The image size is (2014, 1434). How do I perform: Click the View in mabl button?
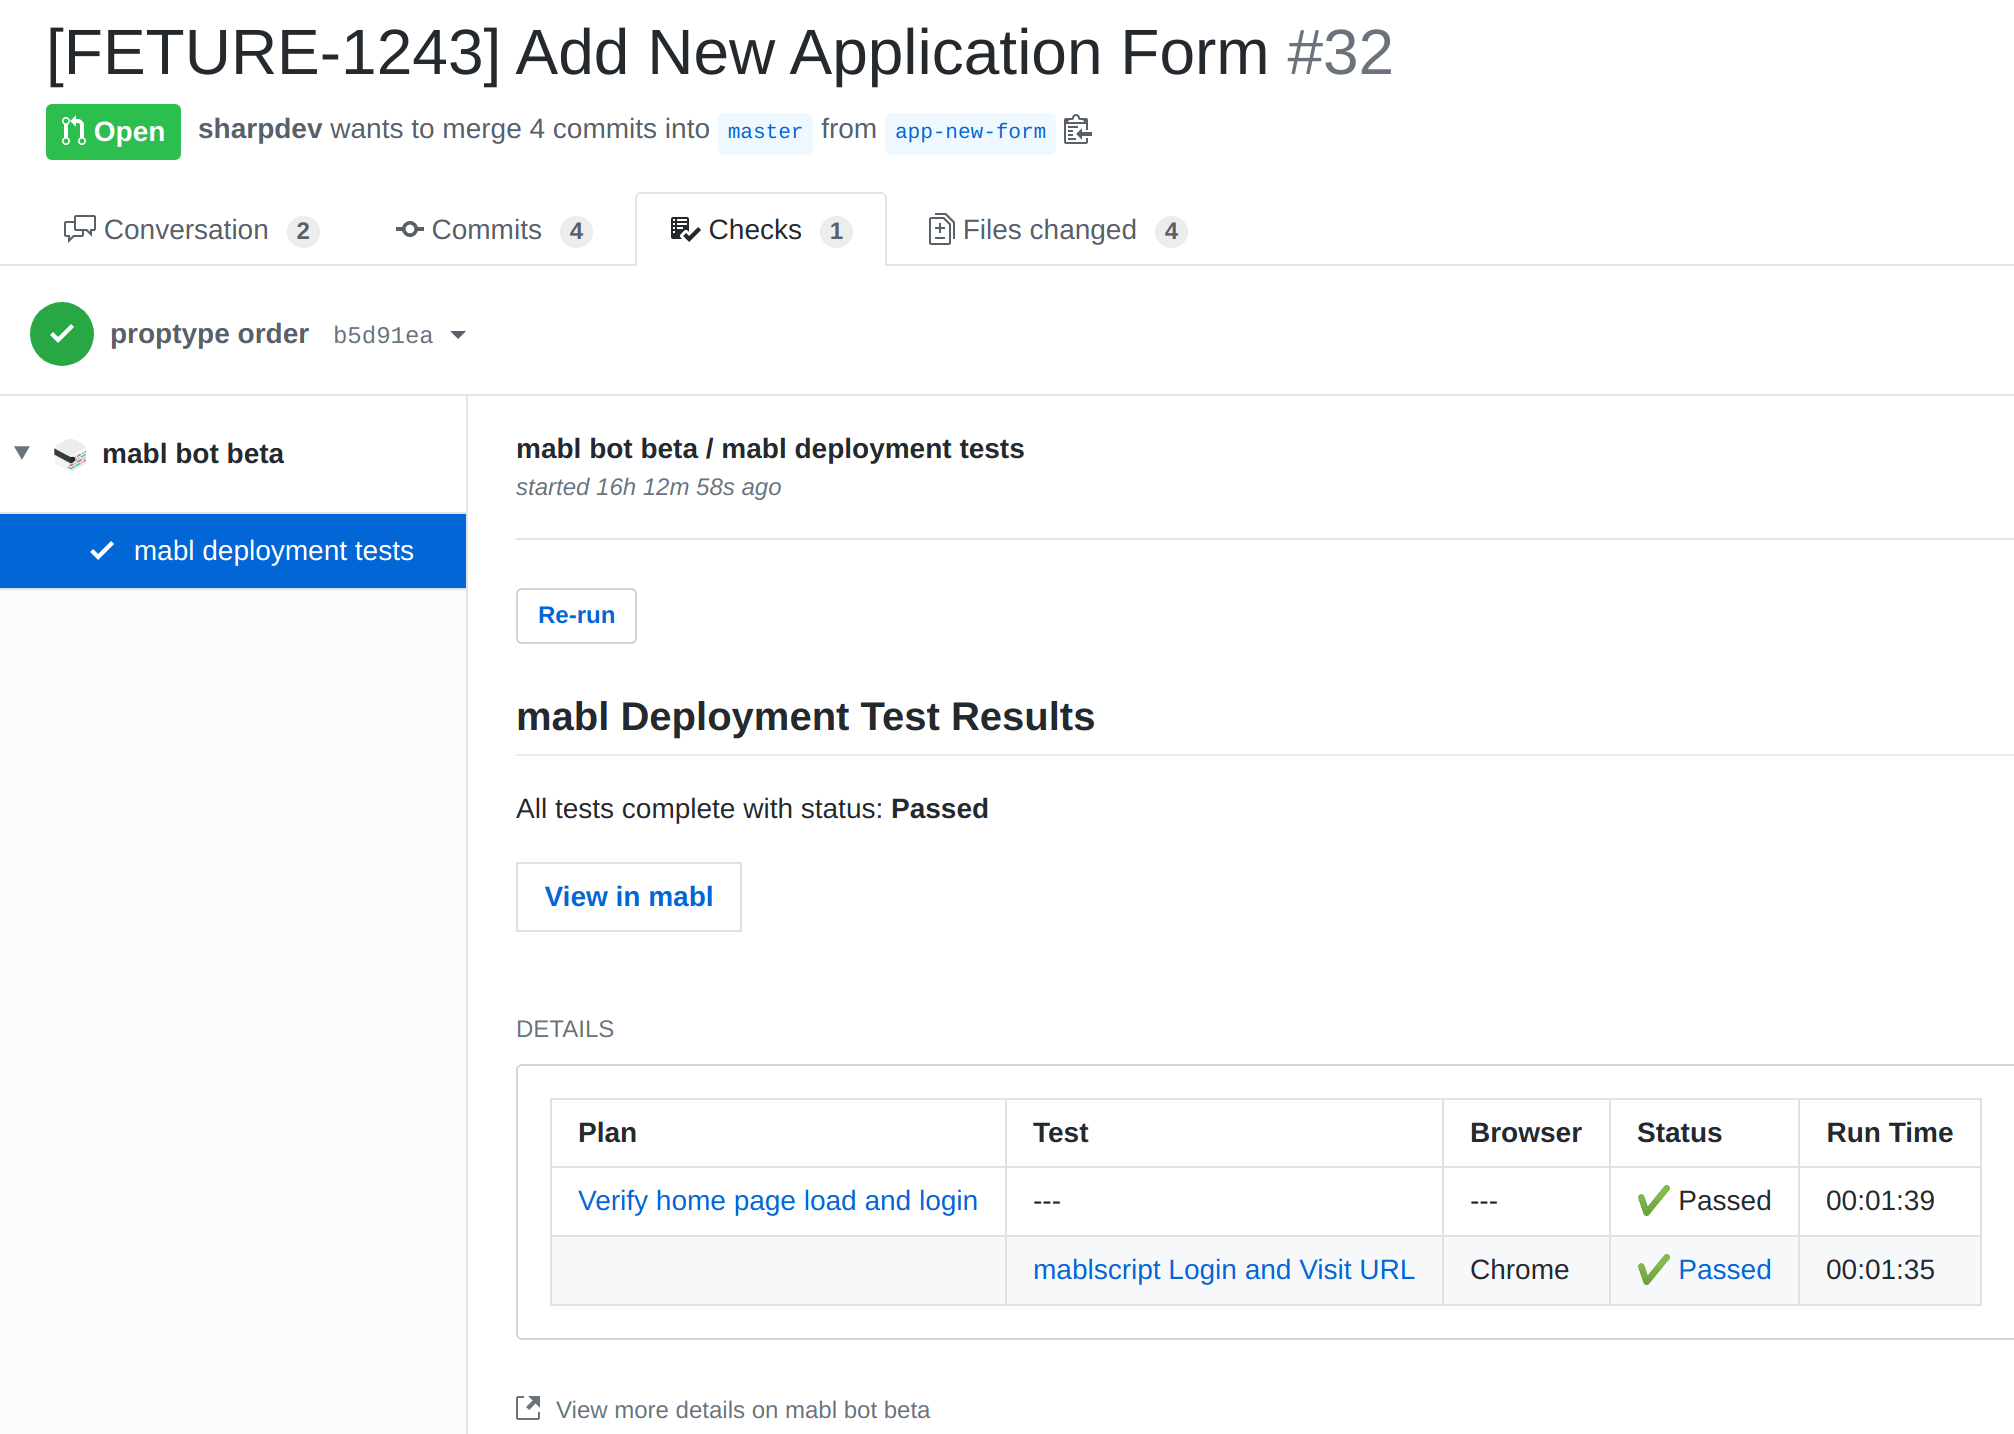point(628,896)
